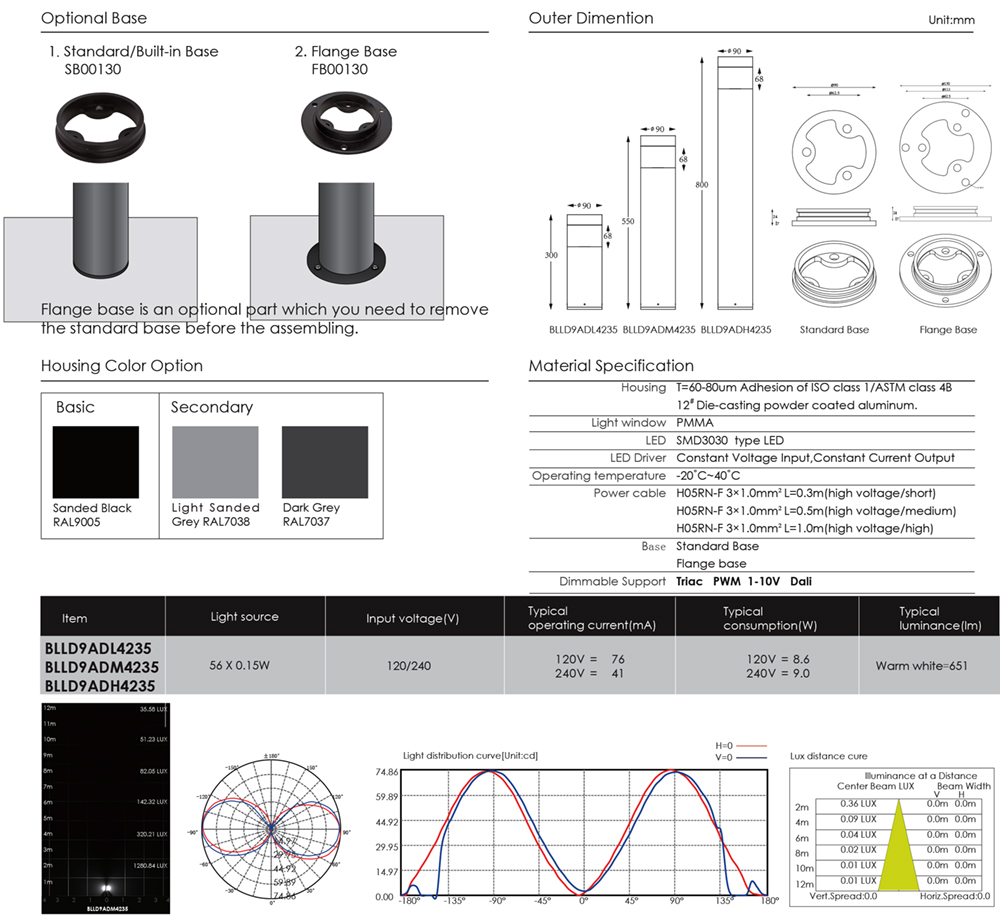
Task: Click the red and blue light distribution curve chart
Action: 584,833
